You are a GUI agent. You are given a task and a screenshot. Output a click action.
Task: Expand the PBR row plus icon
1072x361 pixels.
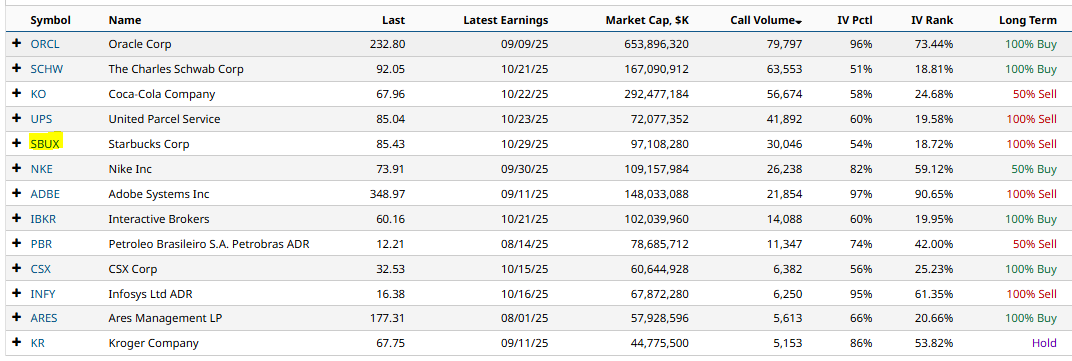[x=17, y=244]
